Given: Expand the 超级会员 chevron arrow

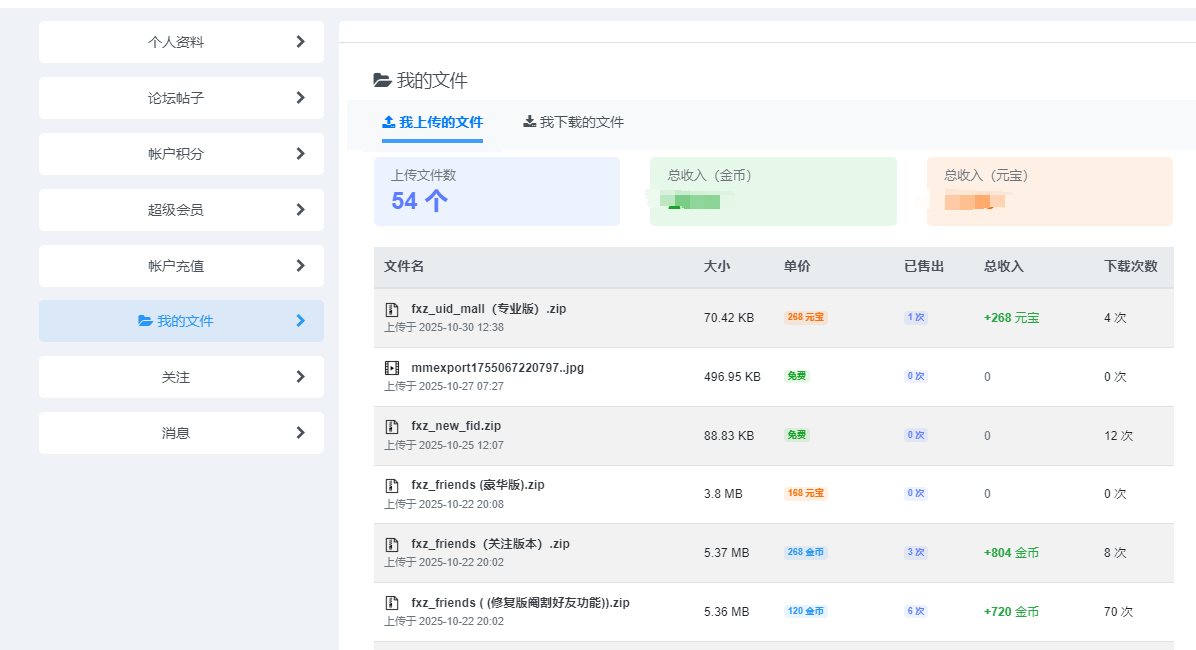Looking at the screenshot, I should tap(301, 210).
